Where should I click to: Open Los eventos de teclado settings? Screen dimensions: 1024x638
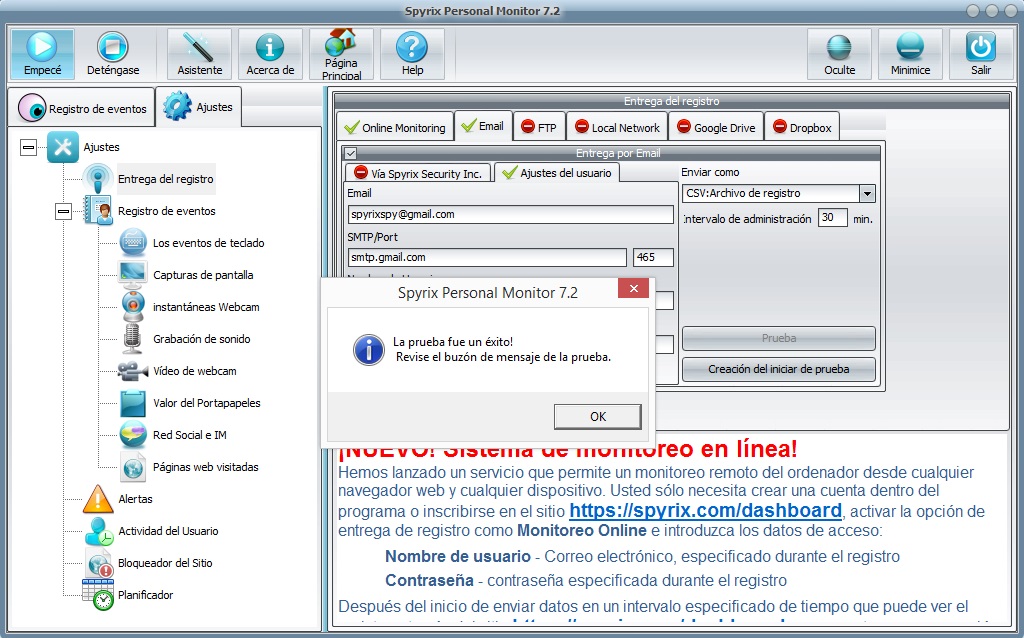(208, 243)
